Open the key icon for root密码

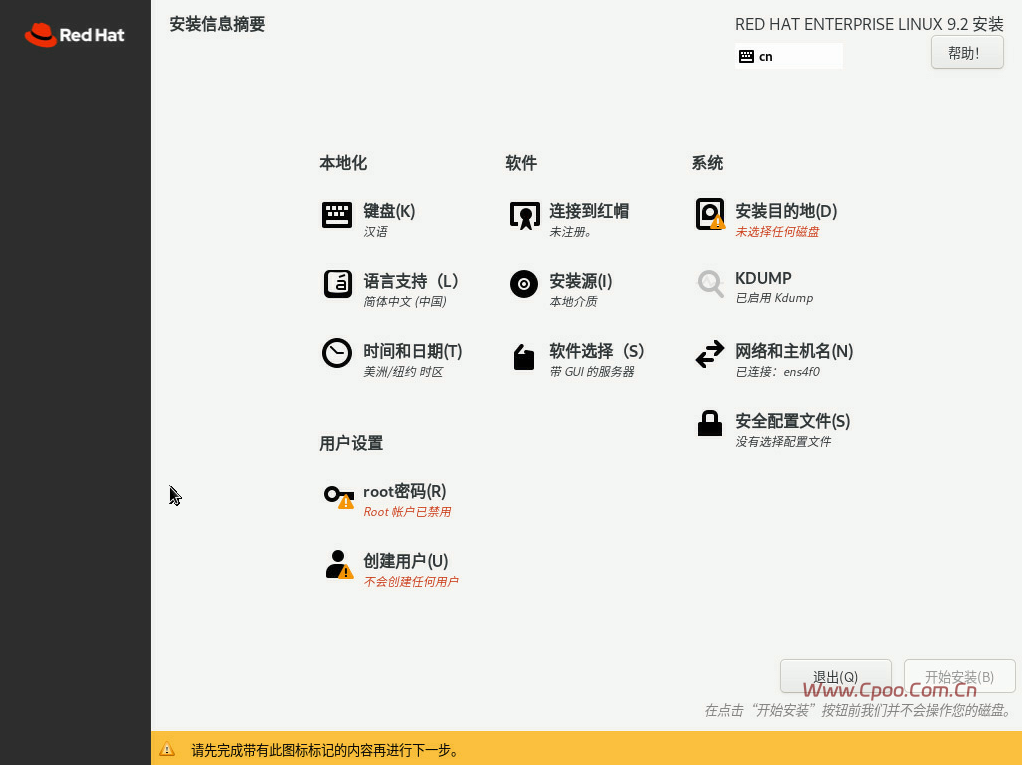(x=339, y=497)
